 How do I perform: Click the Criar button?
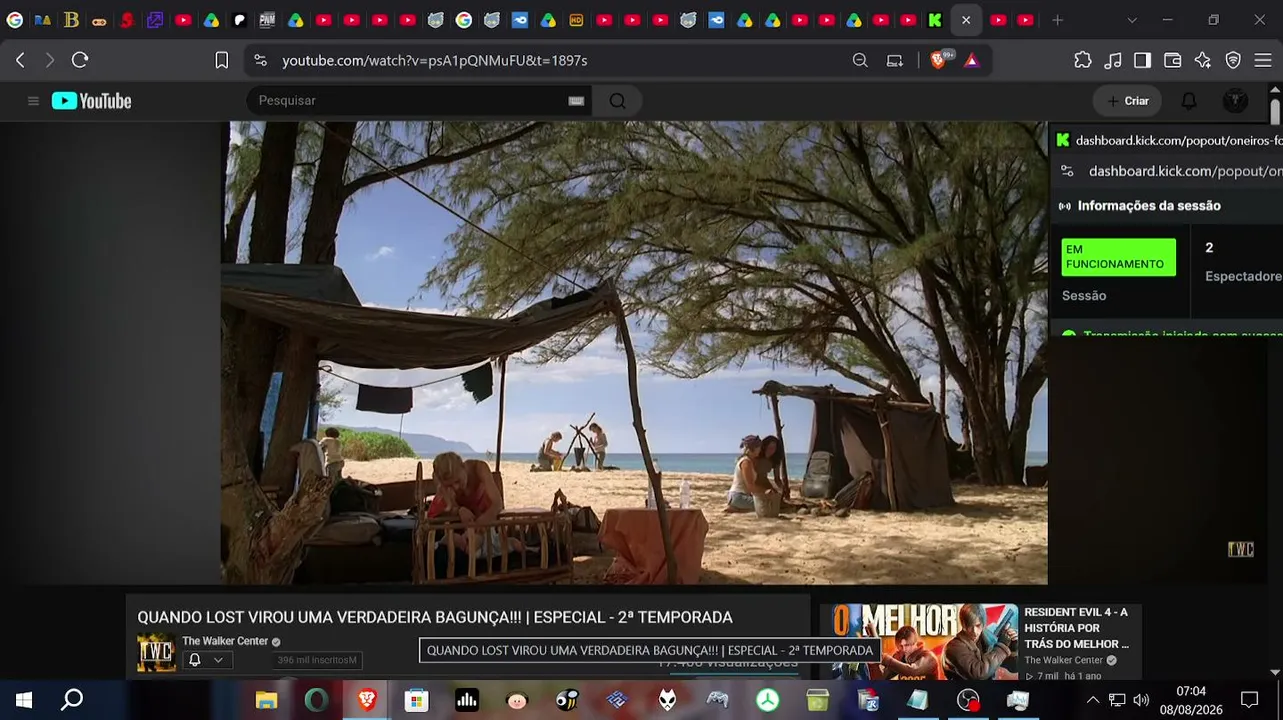(1127, 101)
